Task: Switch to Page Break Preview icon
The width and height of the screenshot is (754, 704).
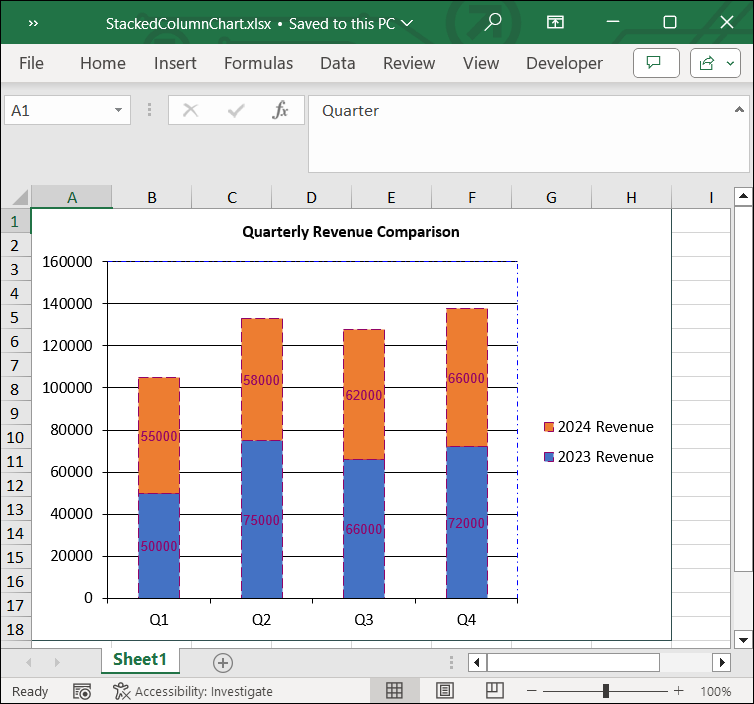Action: [494, 691]
